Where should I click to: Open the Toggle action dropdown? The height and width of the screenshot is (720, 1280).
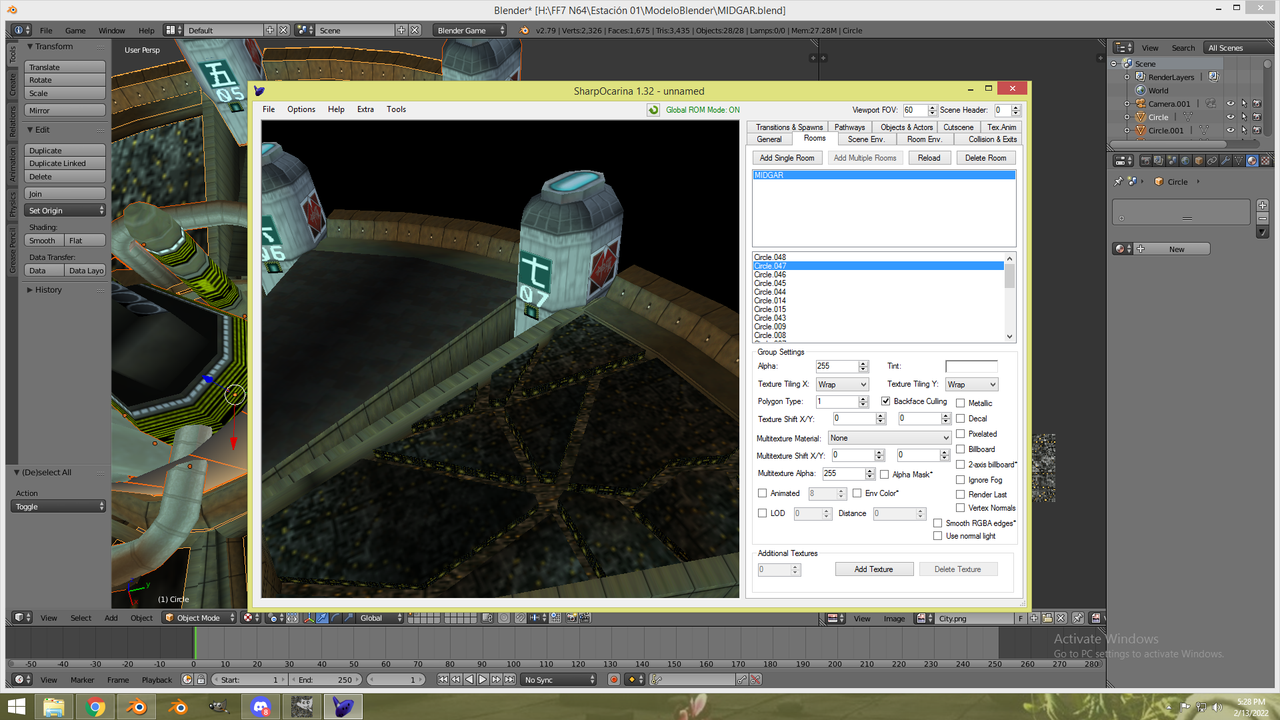tap(60, 507)
